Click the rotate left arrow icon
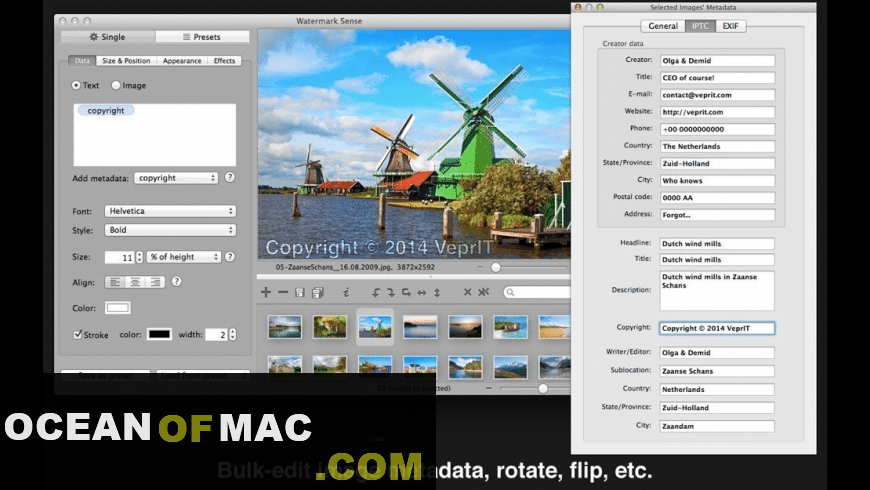This screenshot has width=870, height=490. (x=376, y=292)
